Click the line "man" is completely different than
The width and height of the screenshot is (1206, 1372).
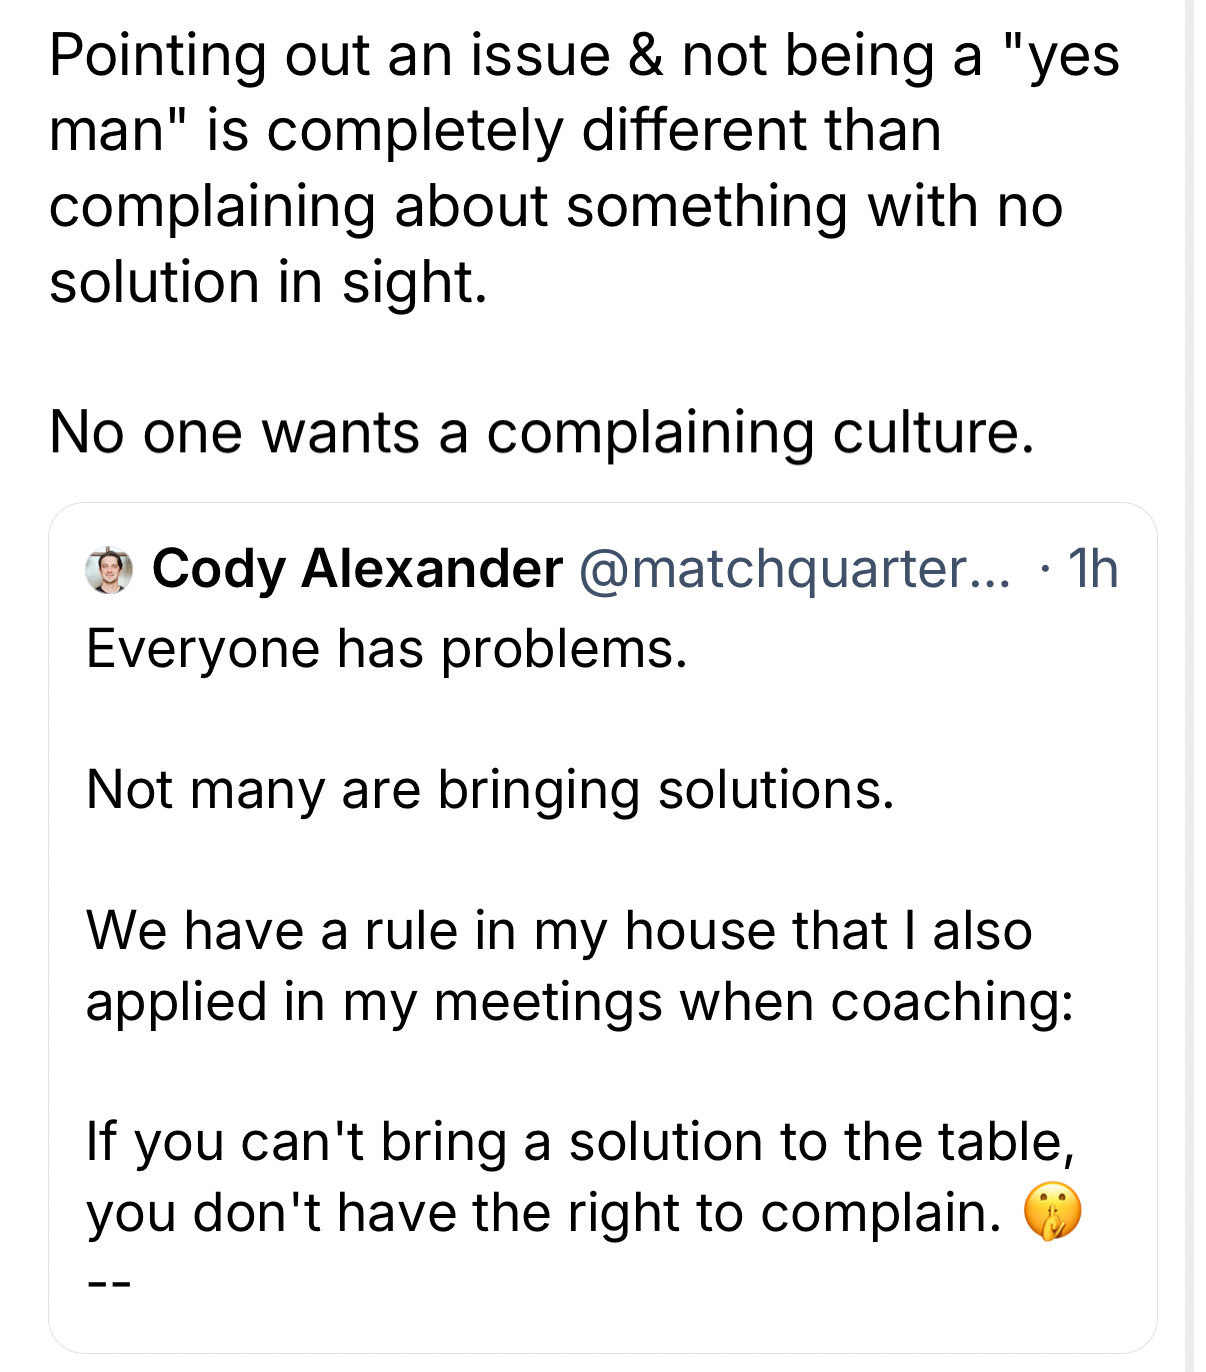click(495, 131)
